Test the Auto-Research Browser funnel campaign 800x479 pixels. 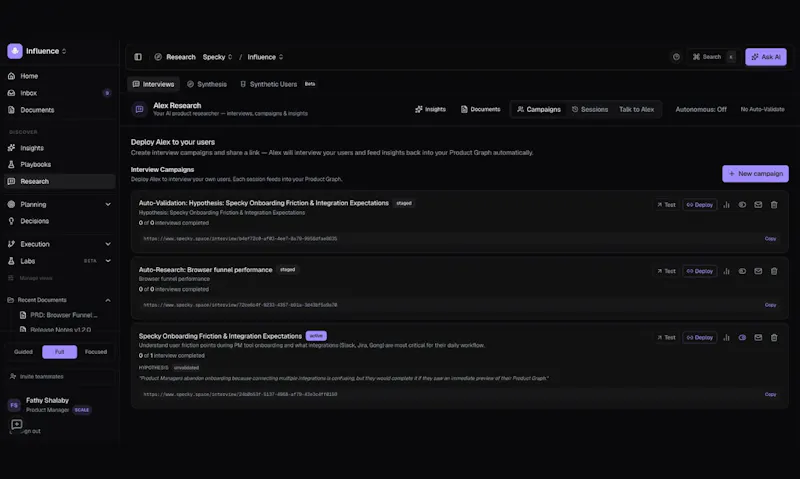tap(666, 271)
